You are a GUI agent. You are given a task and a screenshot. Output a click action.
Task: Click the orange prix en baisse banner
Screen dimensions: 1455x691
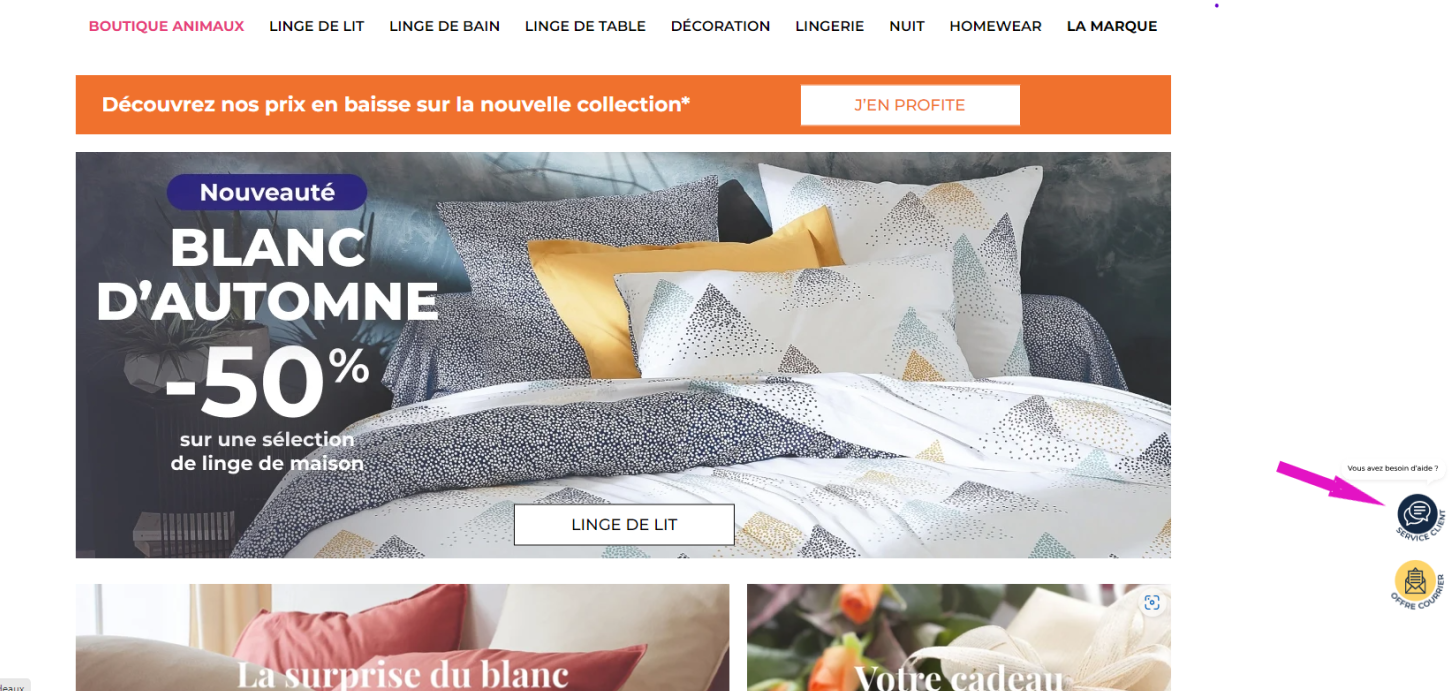coord(623,104)
